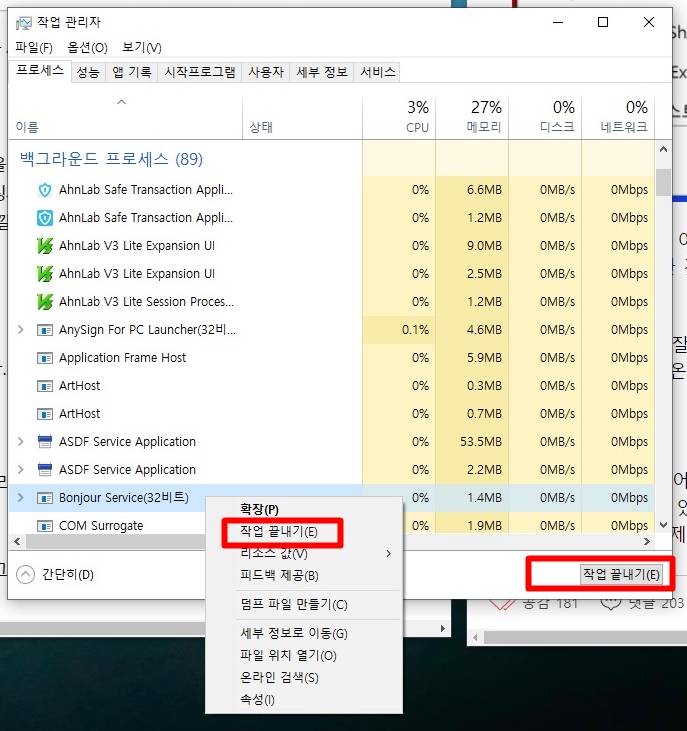Screen dimensions: 687x731
Task: Open the 파일(F) menu
Action: coord(34,48)
